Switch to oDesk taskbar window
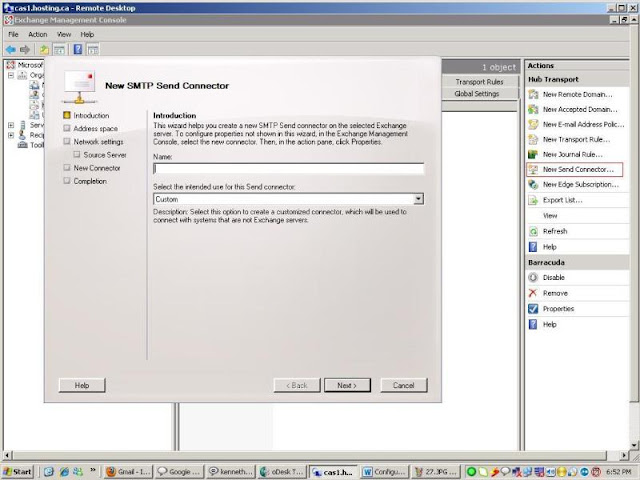The height and width of the screenshot is (480, 640). [x=282, y=472]
